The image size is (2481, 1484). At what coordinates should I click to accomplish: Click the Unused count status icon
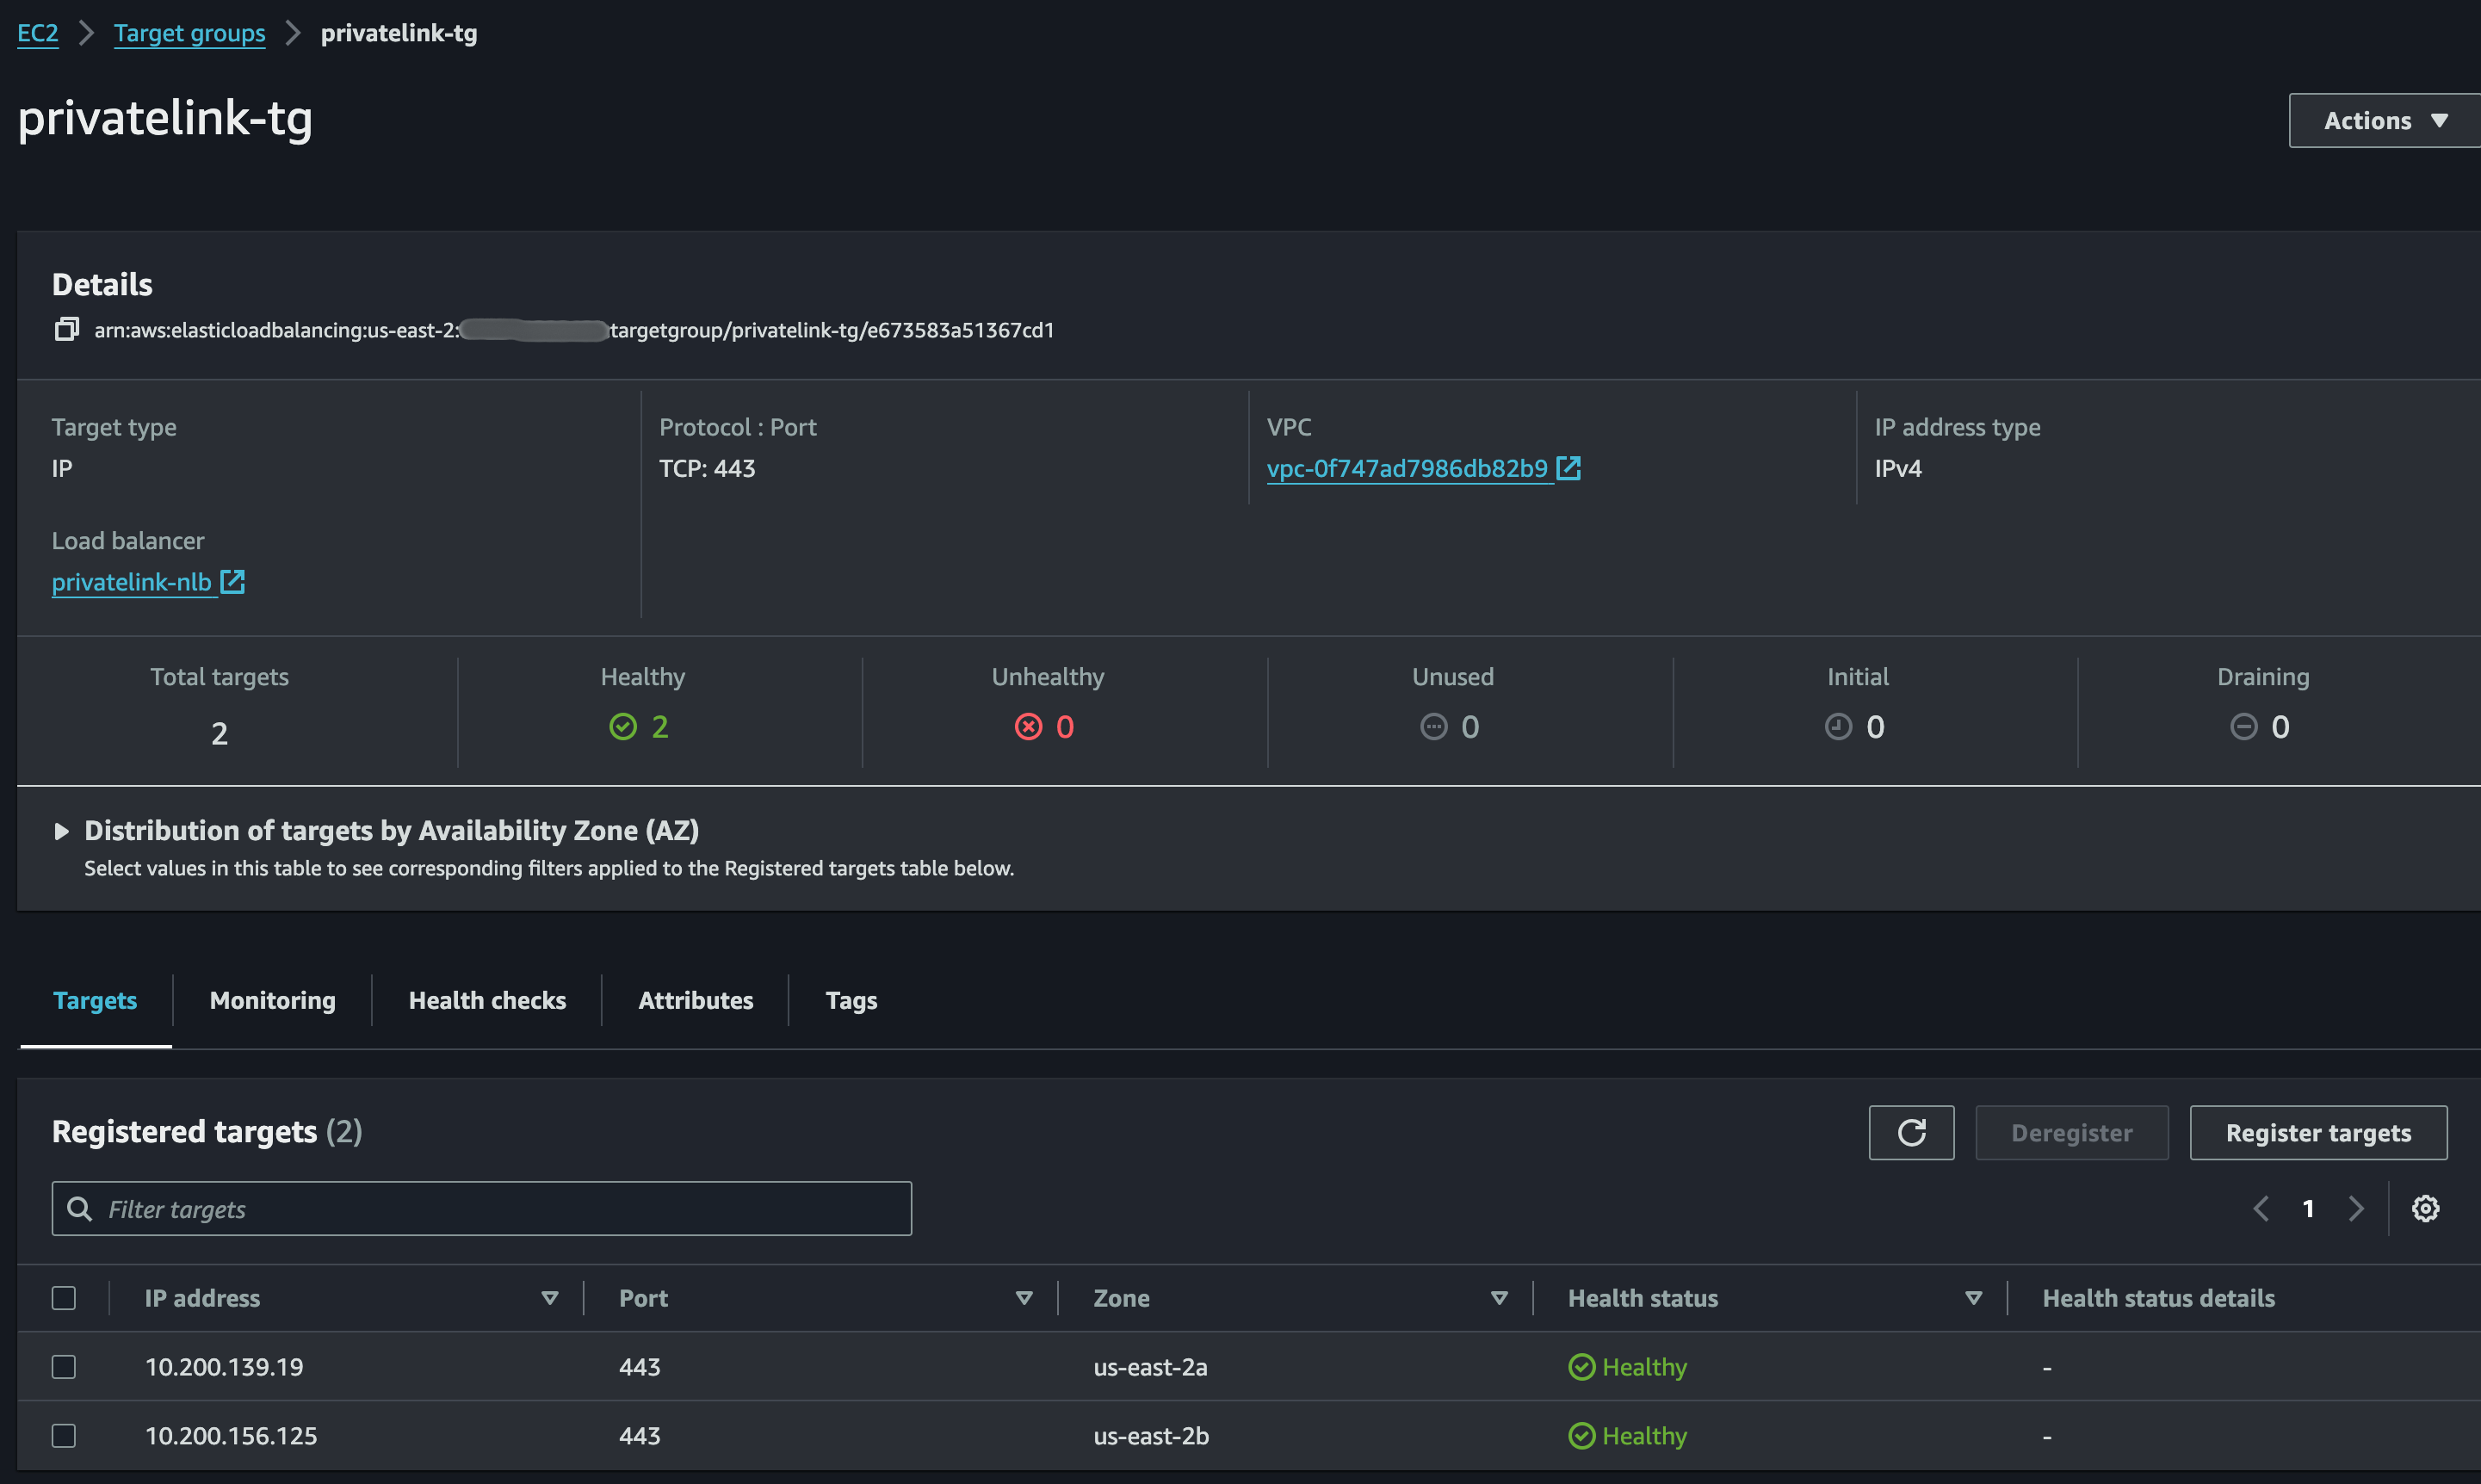1434,727
